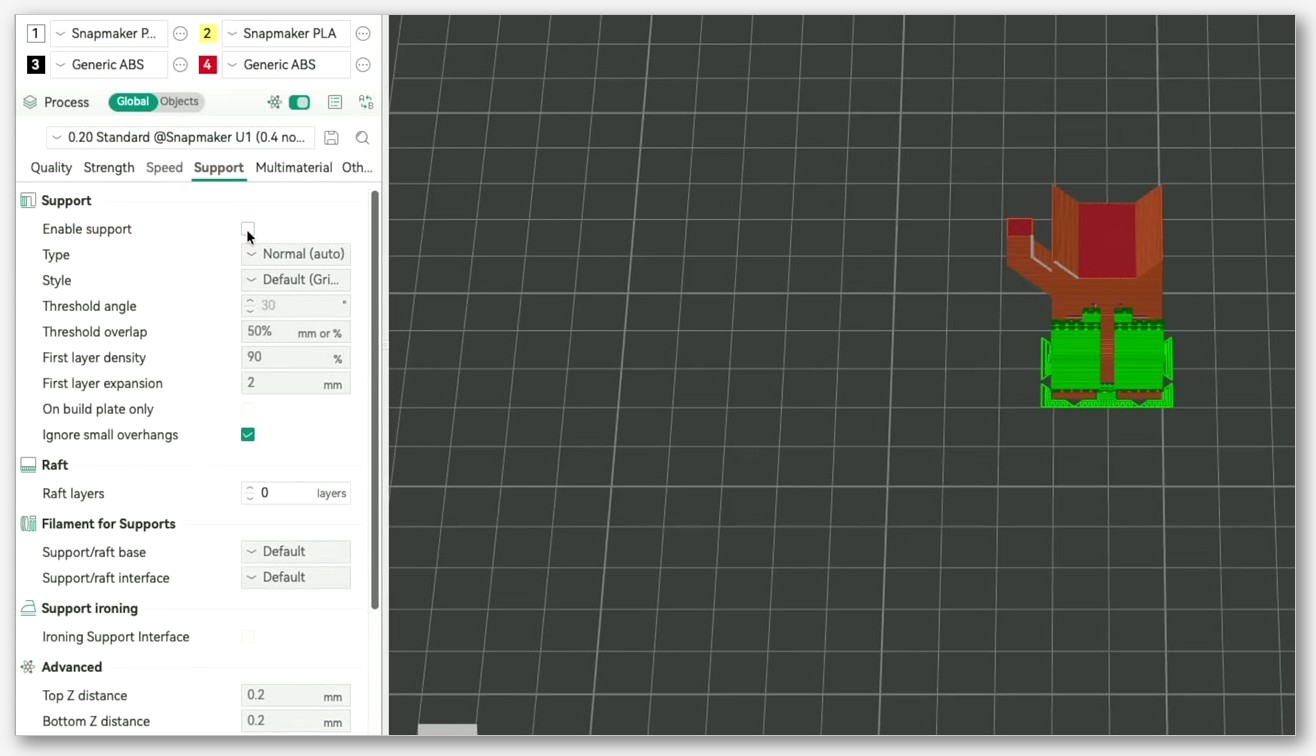
Task: Click the search settings magnifier icon
Action: point(362,138)
